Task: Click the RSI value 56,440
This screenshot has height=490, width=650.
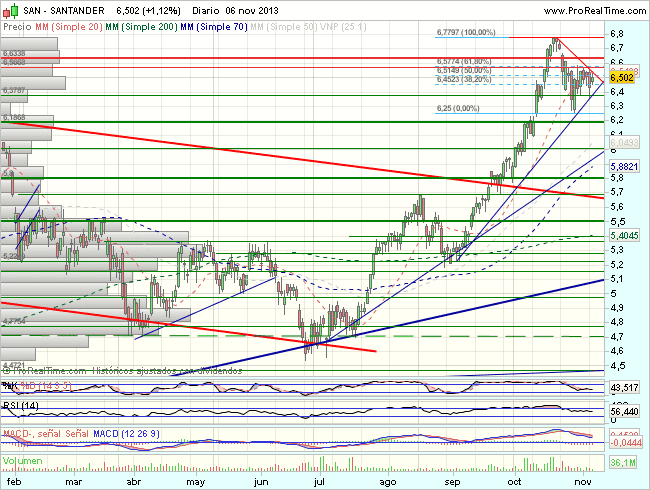Action: (x=624, y=412)
